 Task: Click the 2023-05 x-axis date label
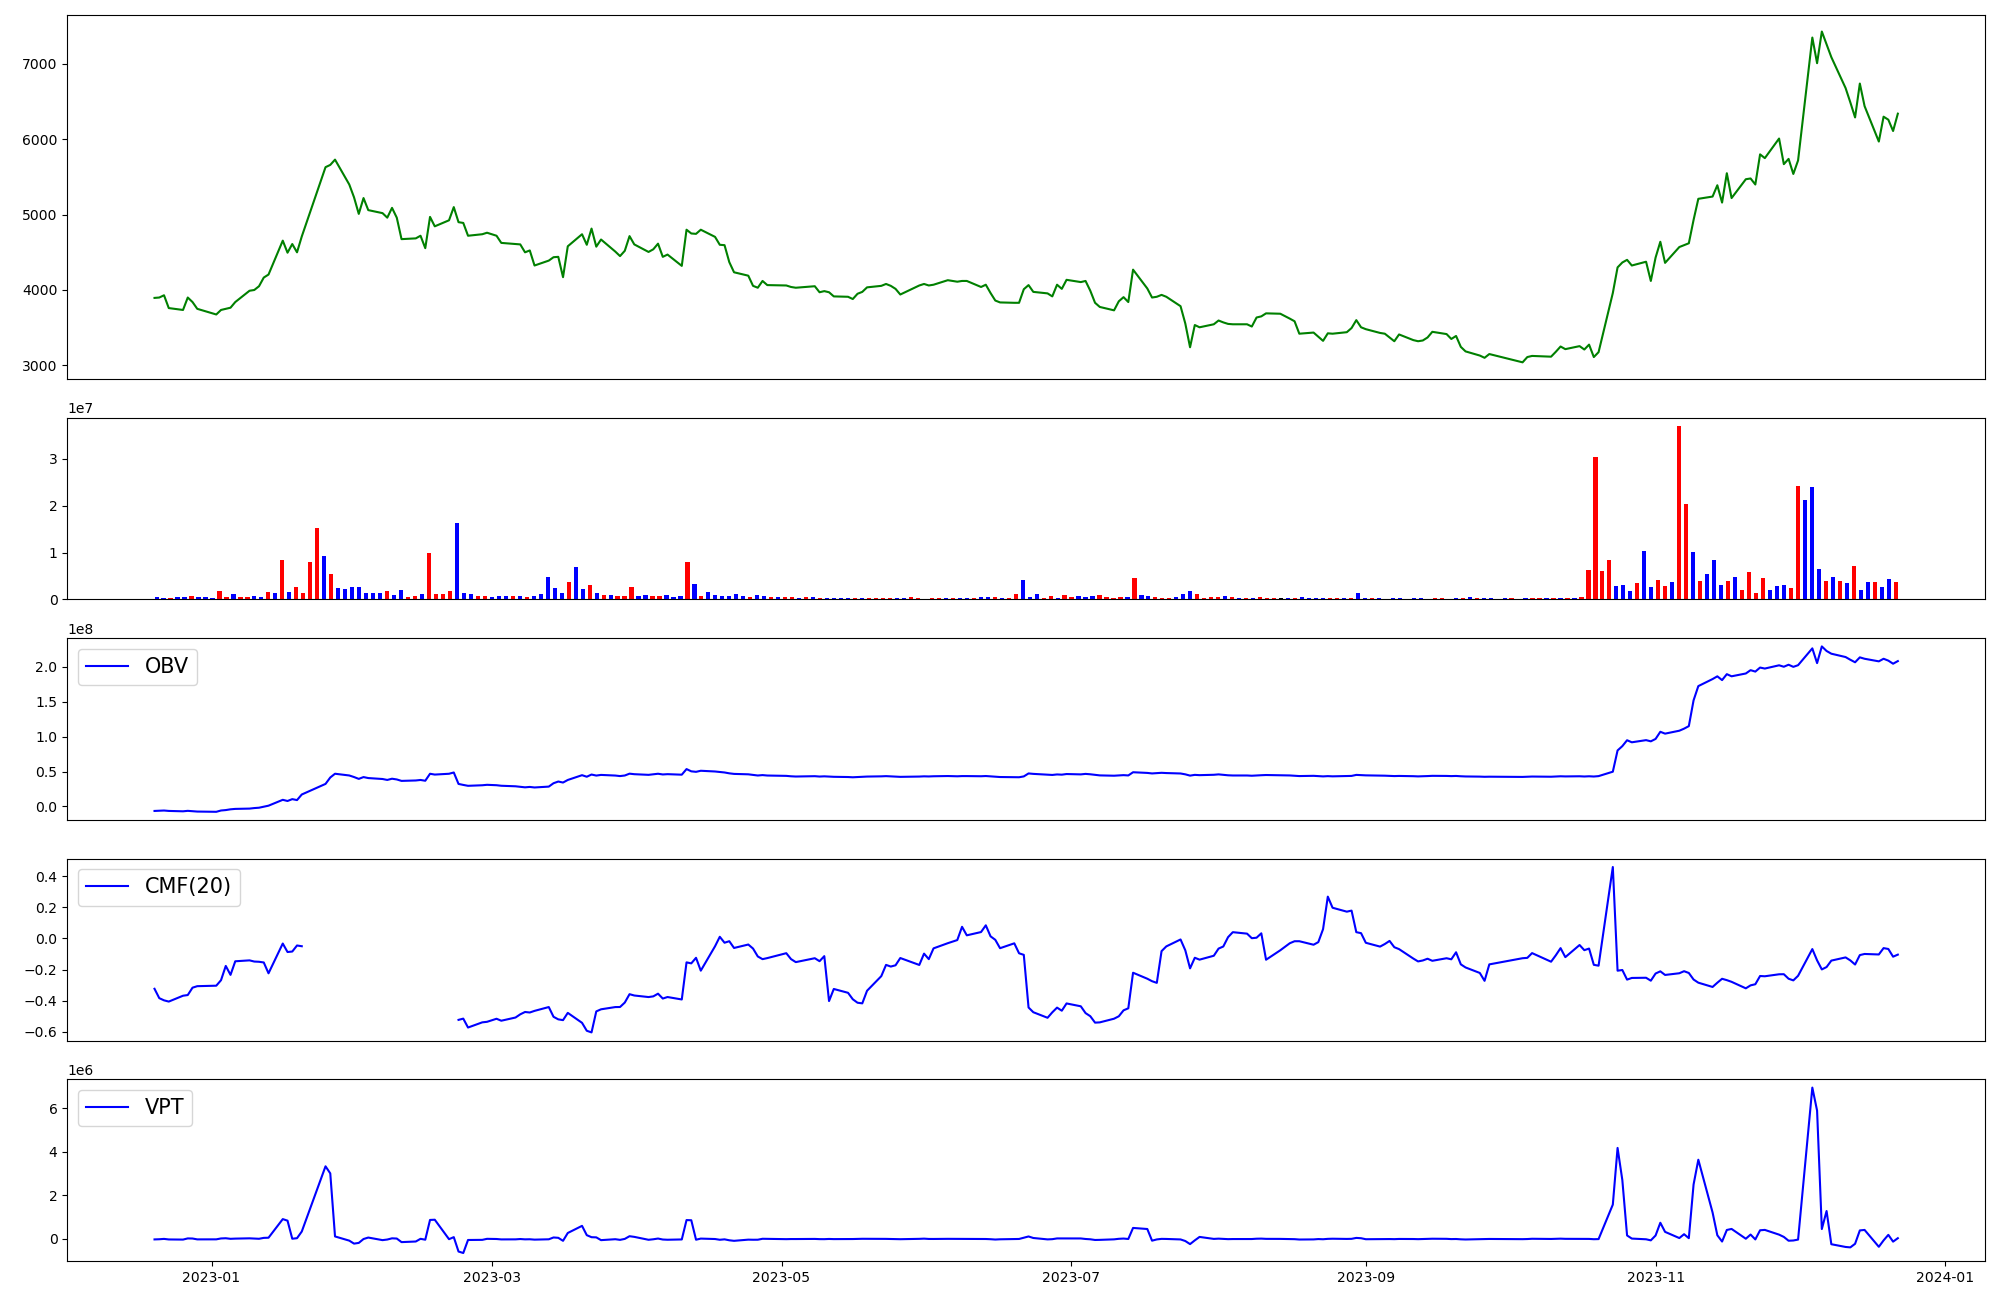pos(781,1276)
